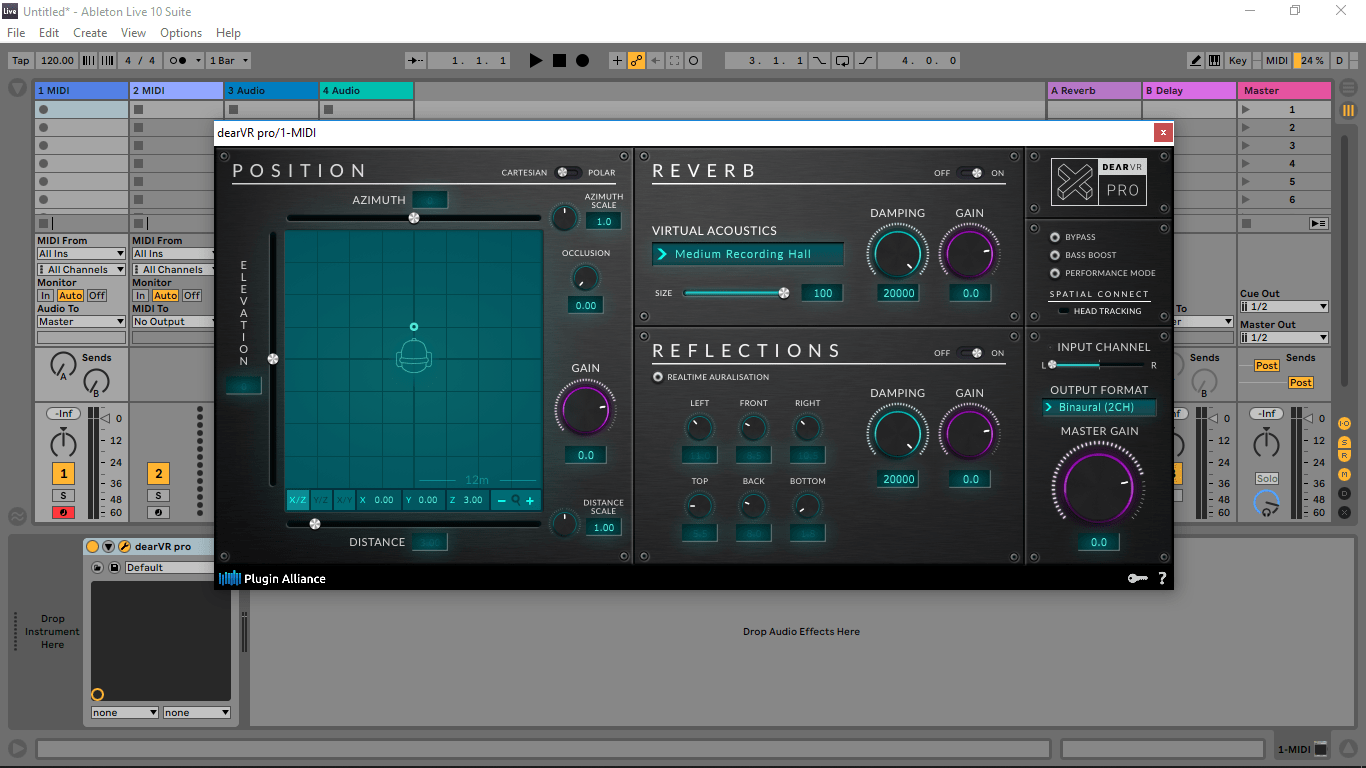
Task: Click the Cue headphone volume knob
Action: coord(1267,503)
